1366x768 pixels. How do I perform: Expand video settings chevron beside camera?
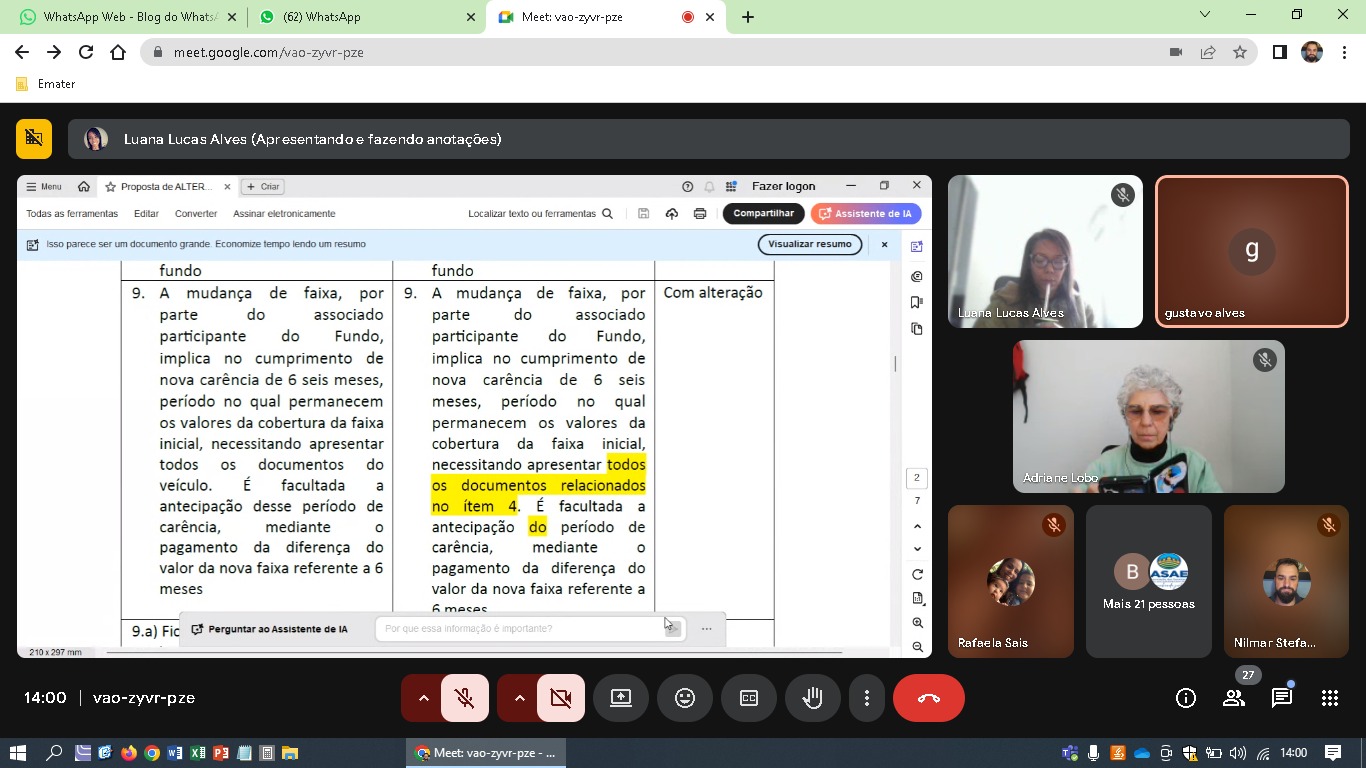click(519, 698)
